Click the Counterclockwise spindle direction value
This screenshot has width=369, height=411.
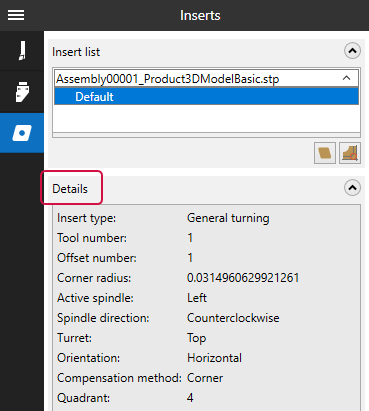(x=233, y=318)
